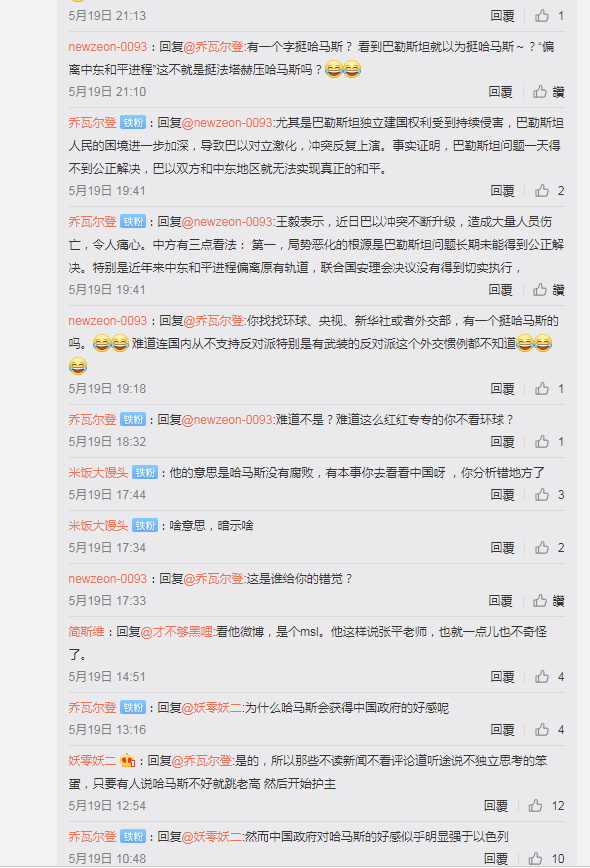This screenshot has width=590, height=868.
Task: Open 妖零妖二 commenter profile link
Action: coord(92,761)
